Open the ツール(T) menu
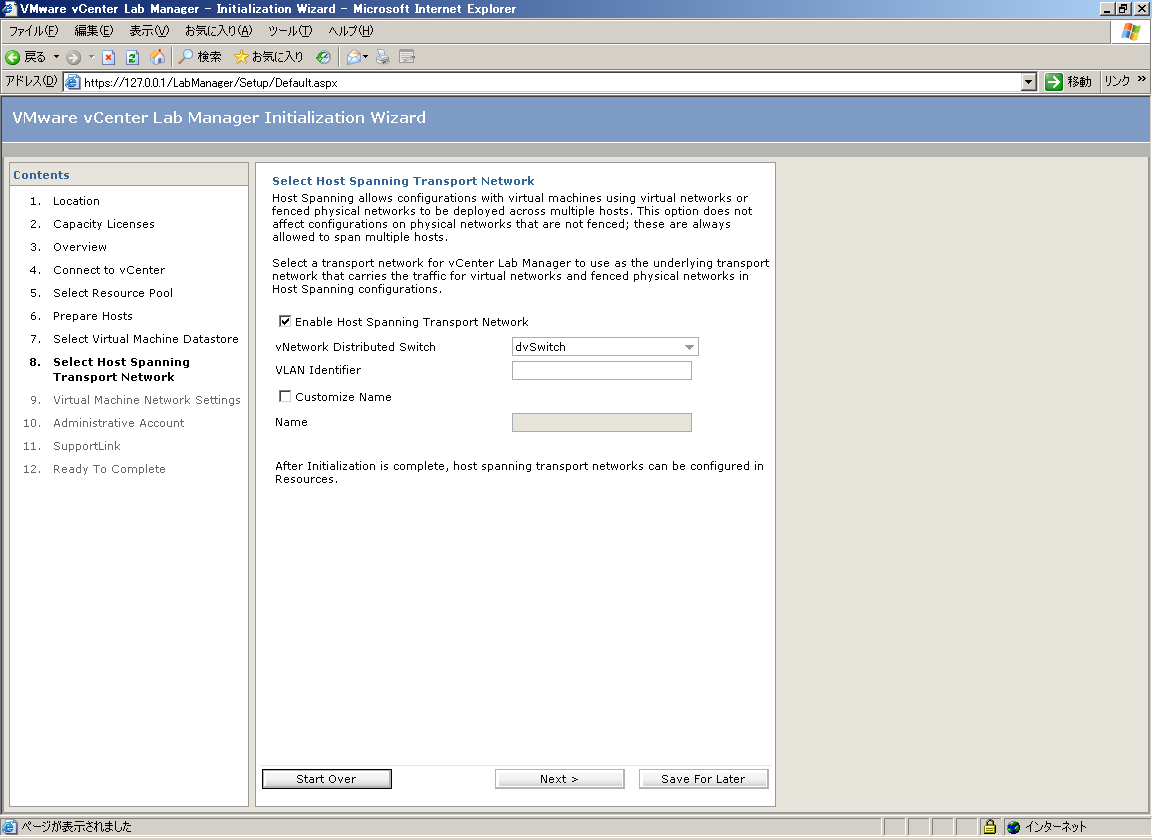 (289, 31)
